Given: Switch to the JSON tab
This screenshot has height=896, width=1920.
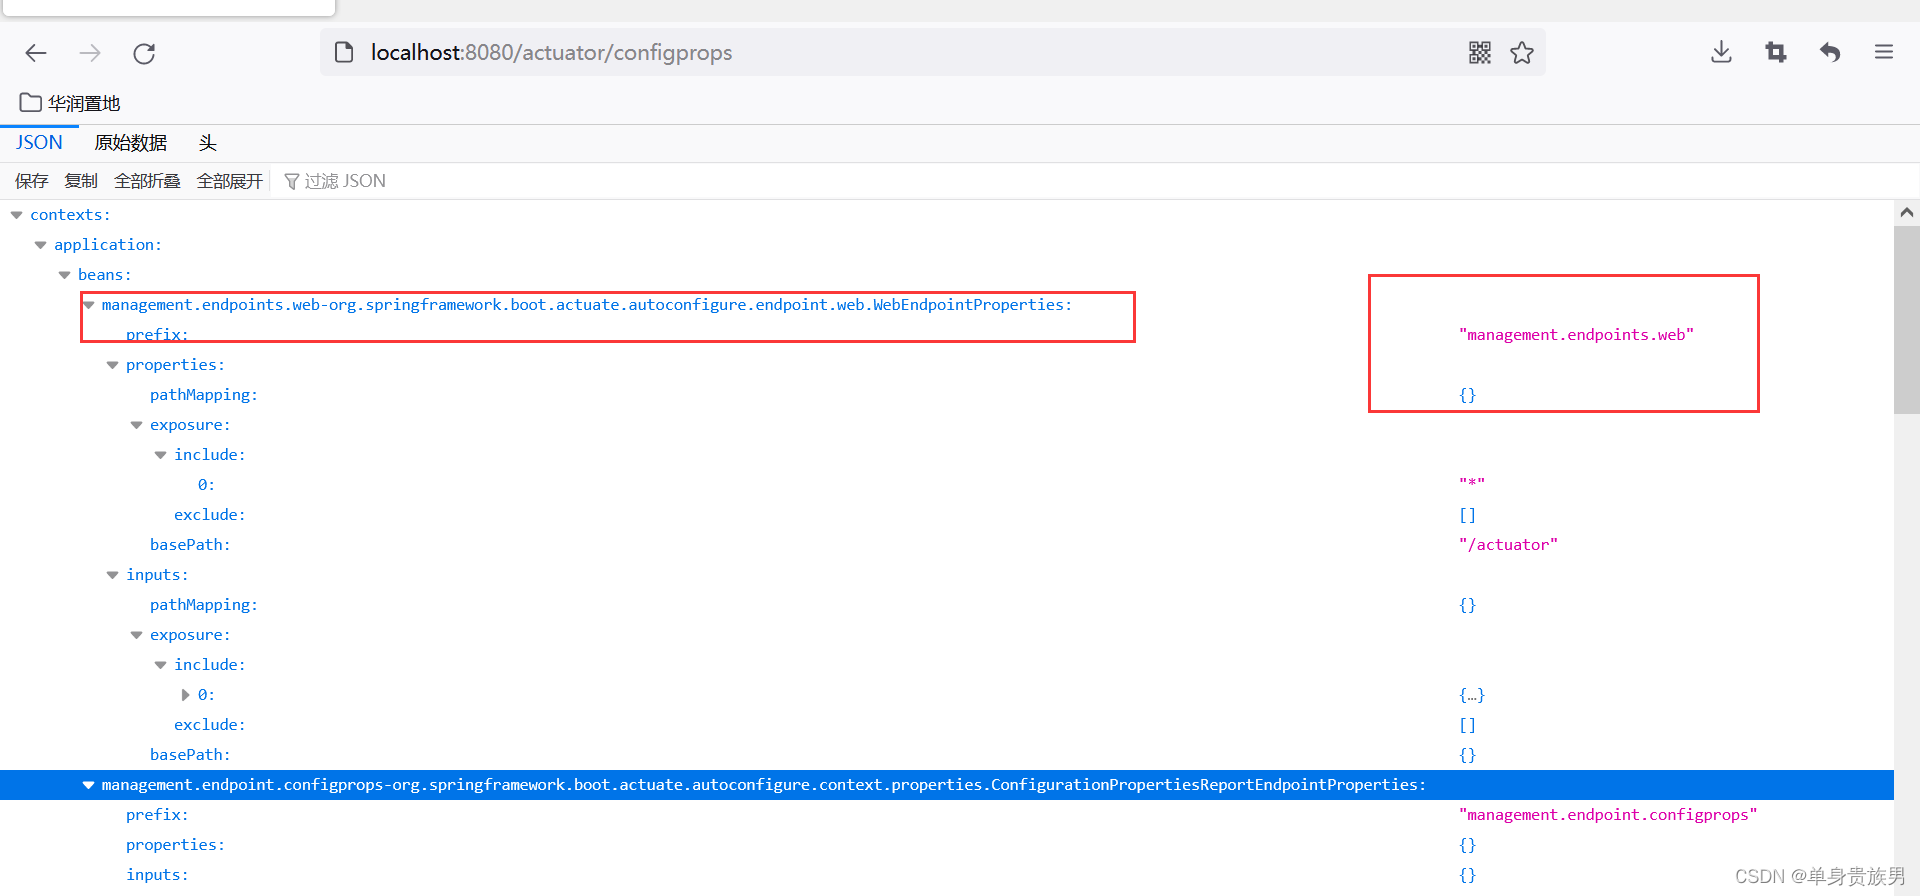Looking at the screenshot, I should tap(39, 143).
